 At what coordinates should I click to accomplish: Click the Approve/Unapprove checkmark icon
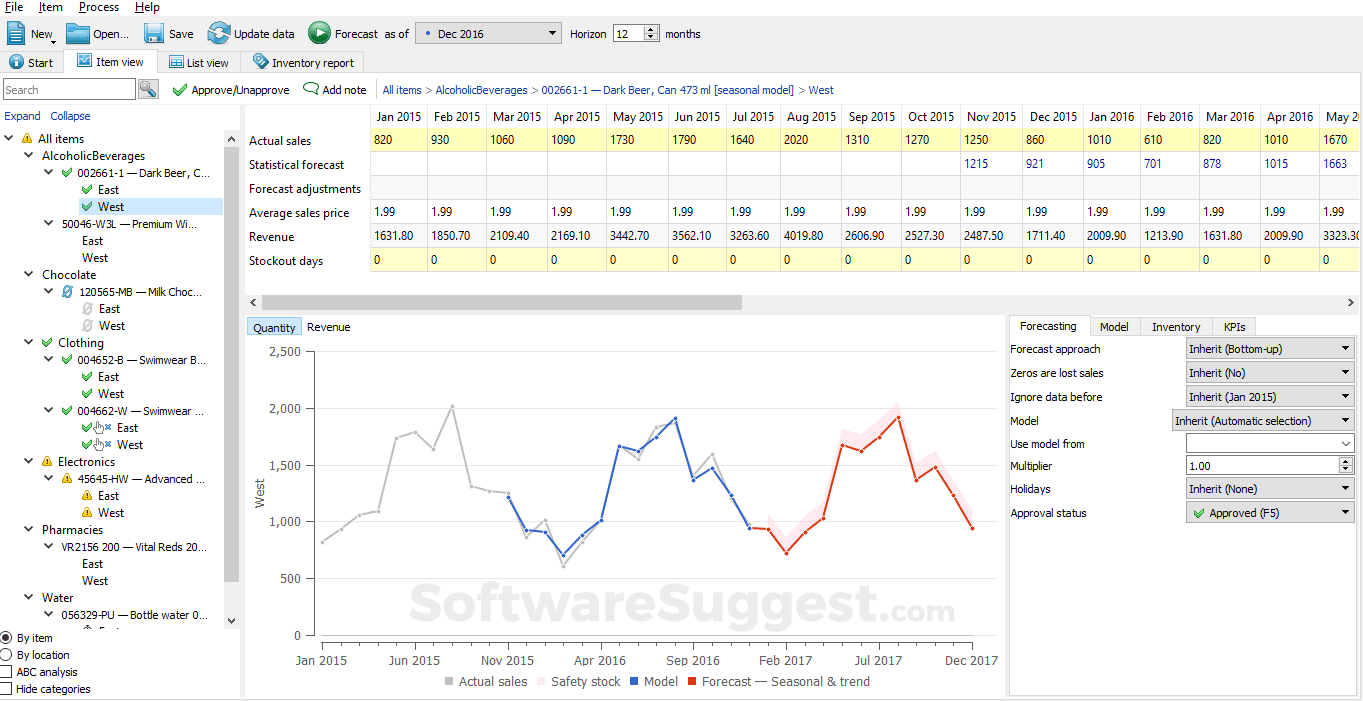(180, 90)
